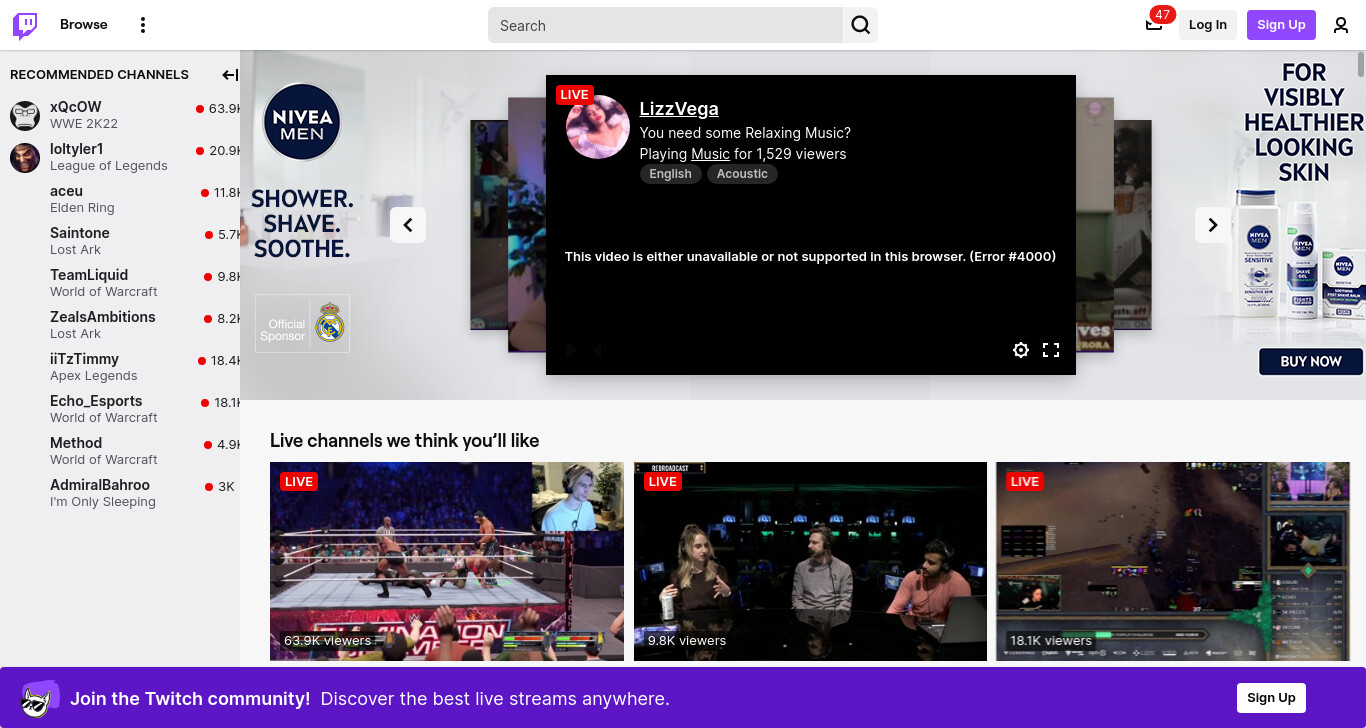The width and height of the screenshot is (1366, 728).
Task: Open the Music category link
Action: pos(710,154)
